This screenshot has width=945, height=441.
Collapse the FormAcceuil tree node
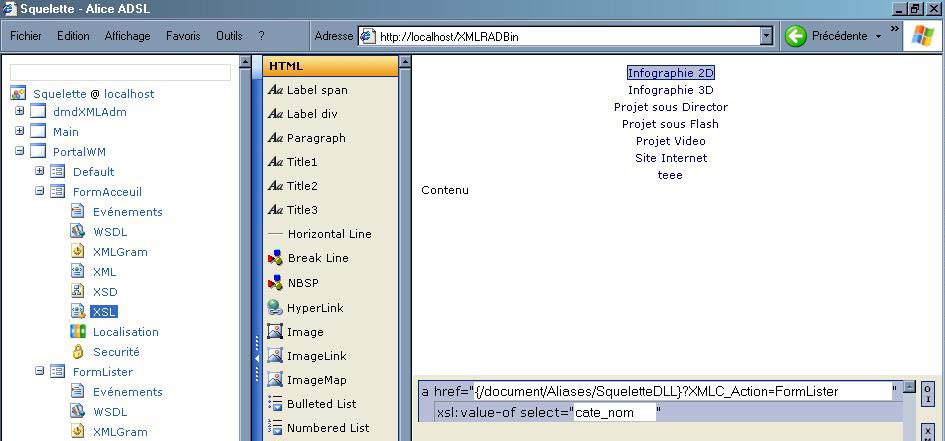coord(40,192)
